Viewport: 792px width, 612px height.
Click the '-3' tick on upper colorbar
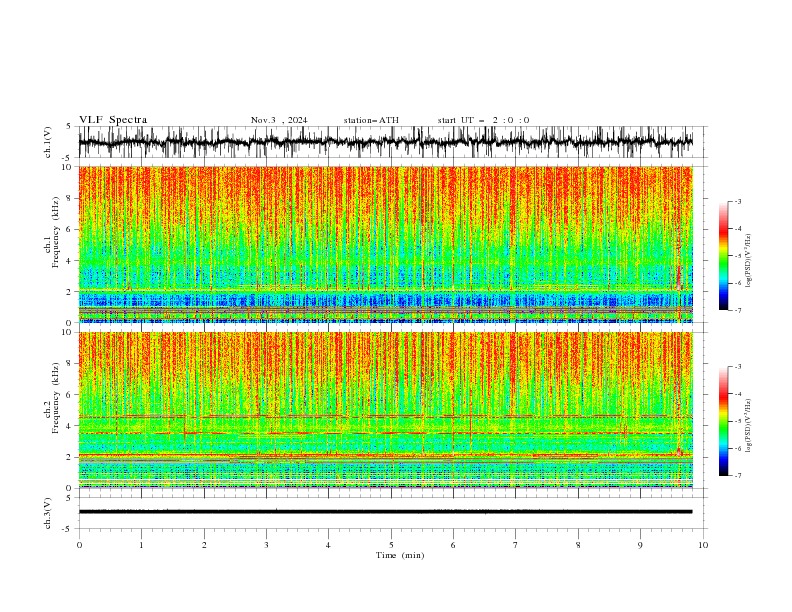(737, 201)
